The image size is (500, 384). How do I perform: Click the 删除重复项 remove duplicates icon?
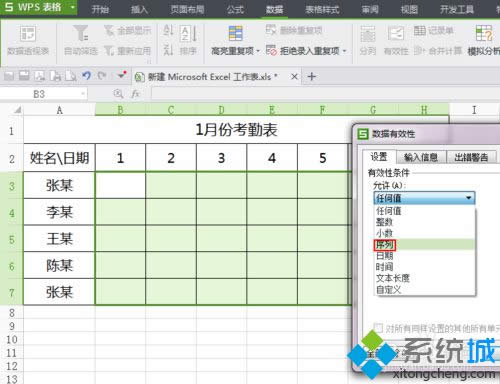click(271, 30)
